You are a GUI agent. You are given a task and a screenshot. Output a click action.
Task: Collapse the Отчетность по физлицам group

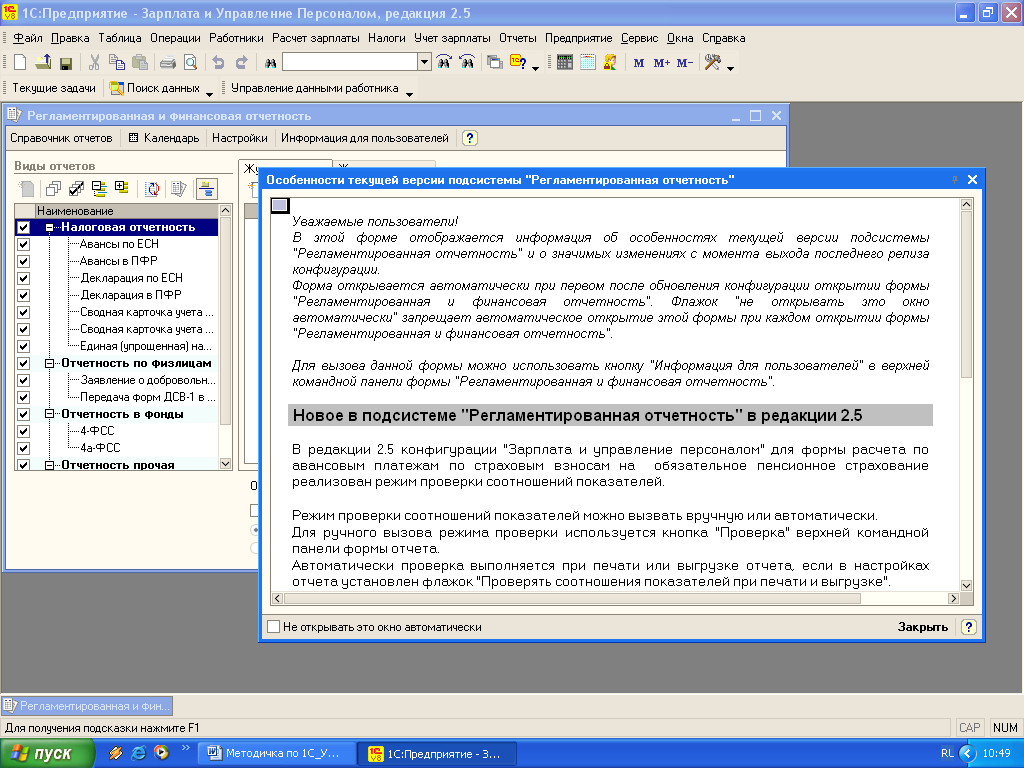click(50, 363)
